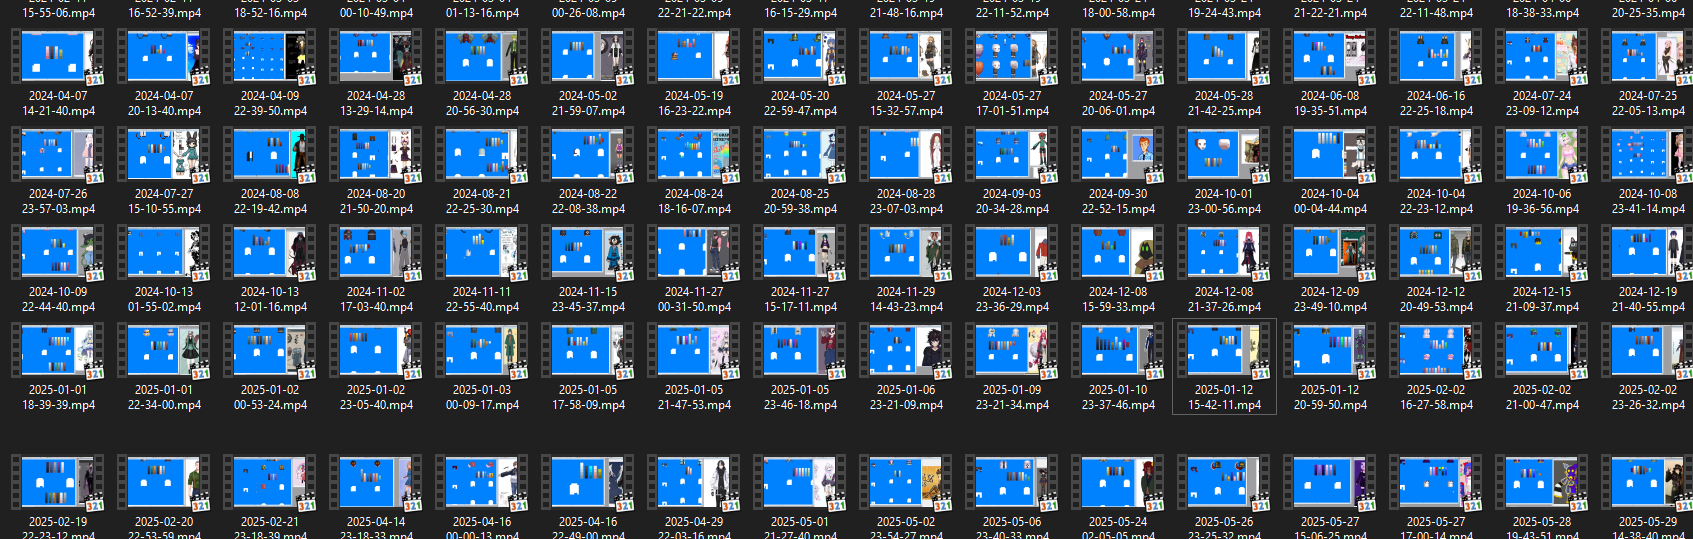Select file name 2024-11-11 22-55-40.mp4
1693x539 pixels.
(x=482, y=300)
